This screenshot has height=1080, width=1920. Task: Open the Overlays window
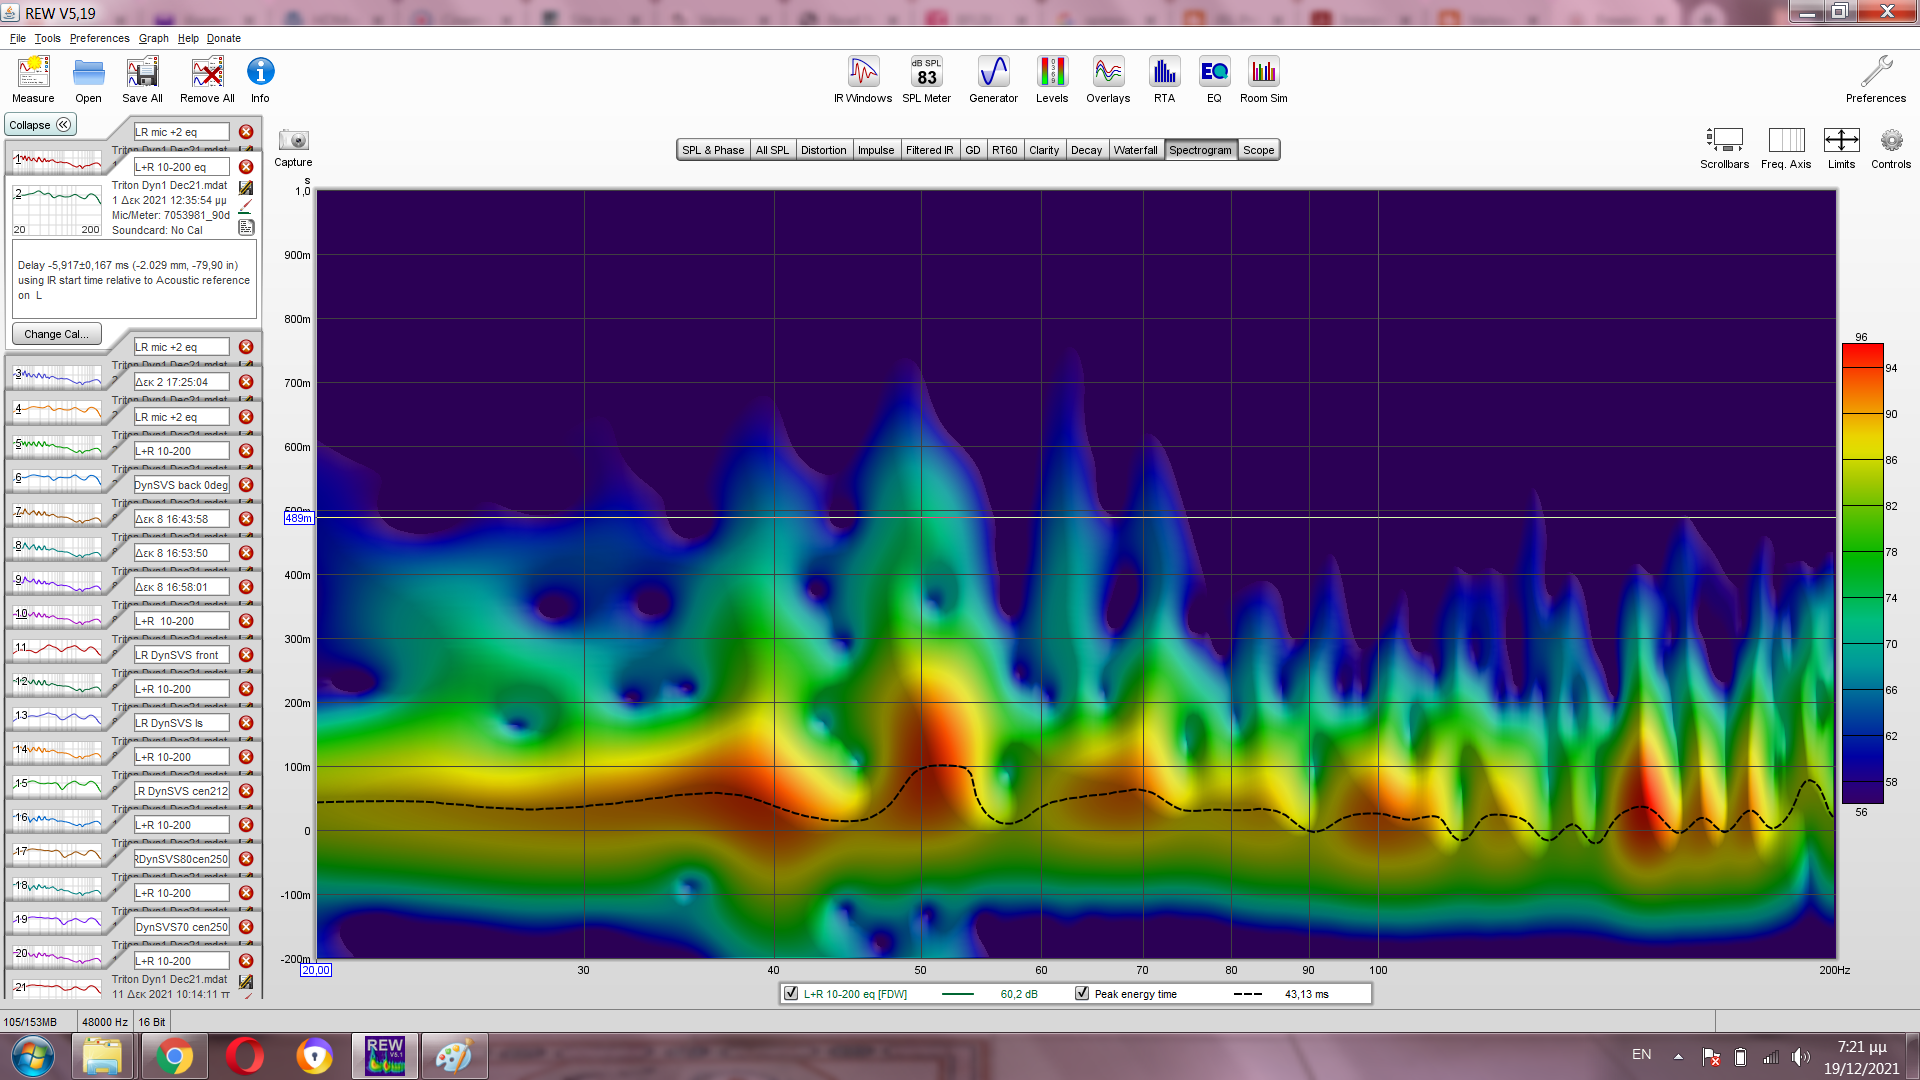point(1108,80)
